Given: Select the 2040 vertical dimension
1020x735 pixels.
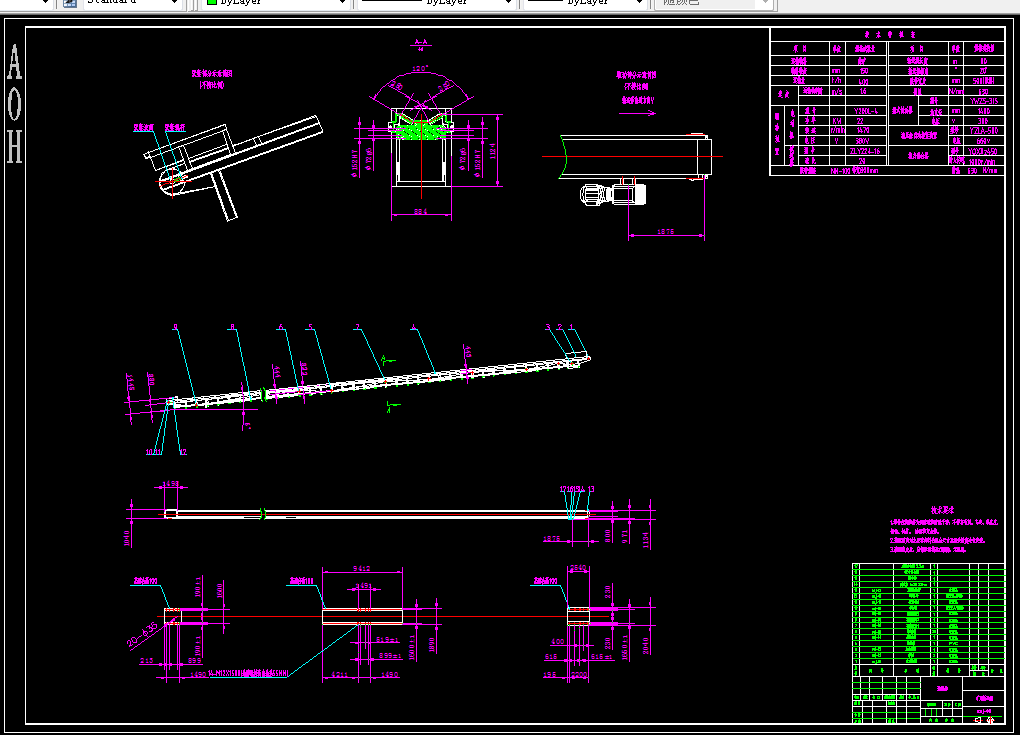Looking at the screenshot, I should 645,645.
